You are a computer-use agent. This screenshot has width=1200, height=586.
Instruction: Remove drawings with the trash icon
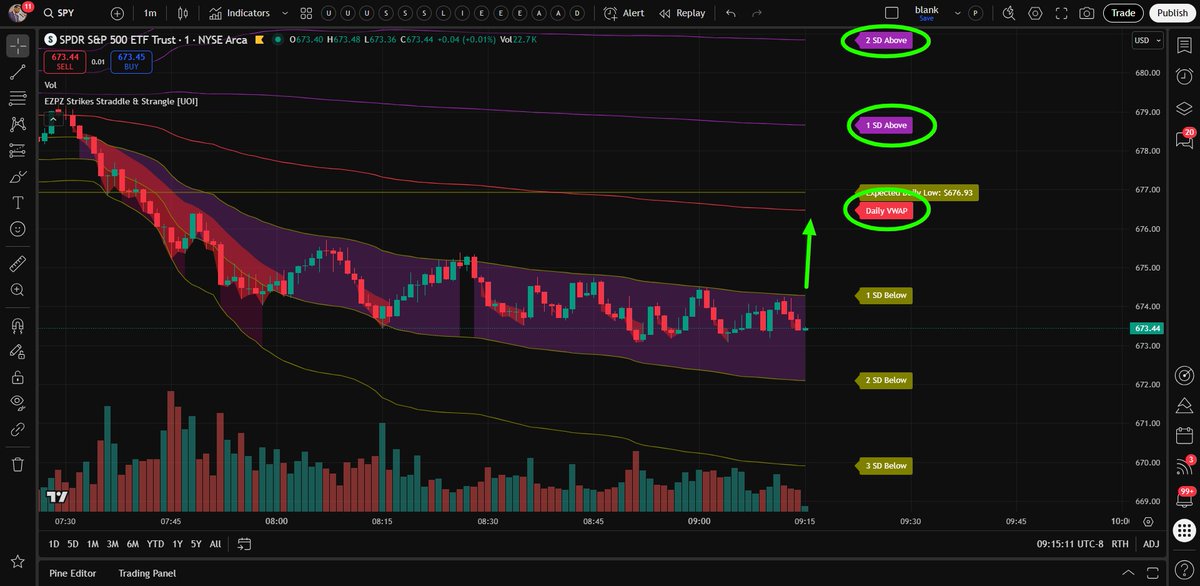17,464
